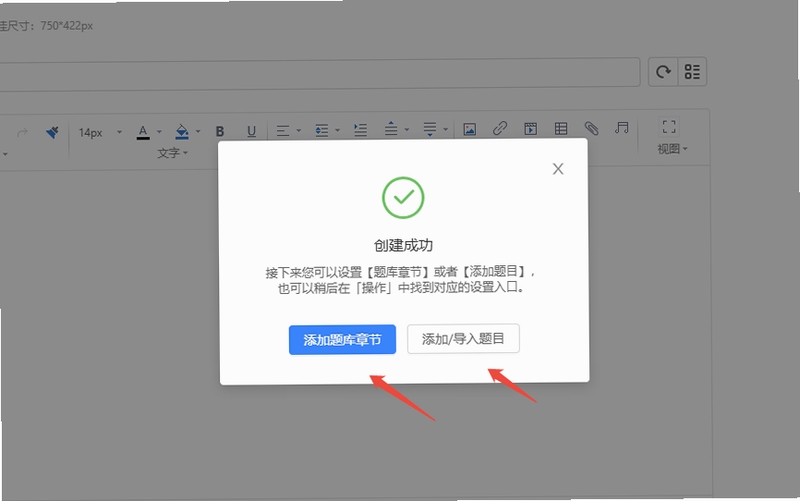Attach a file with the paperclip icon
The image size is (800, 501).
click(x=591, y=128)
